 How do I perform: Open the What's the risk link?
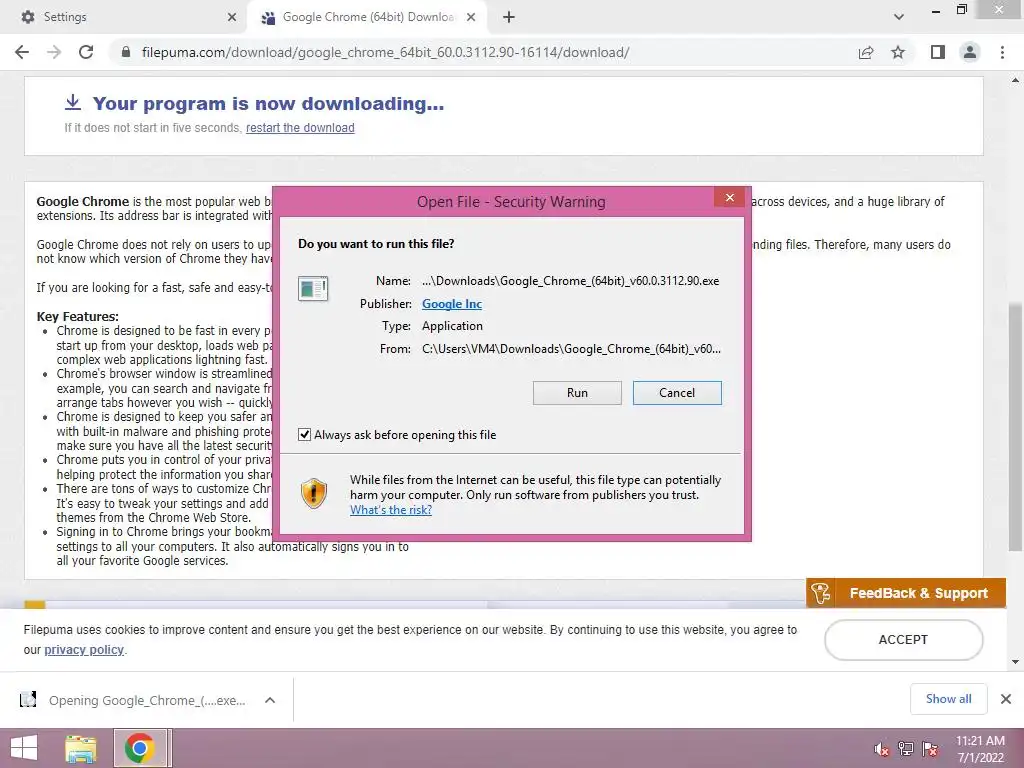click(x=391, y=510)
